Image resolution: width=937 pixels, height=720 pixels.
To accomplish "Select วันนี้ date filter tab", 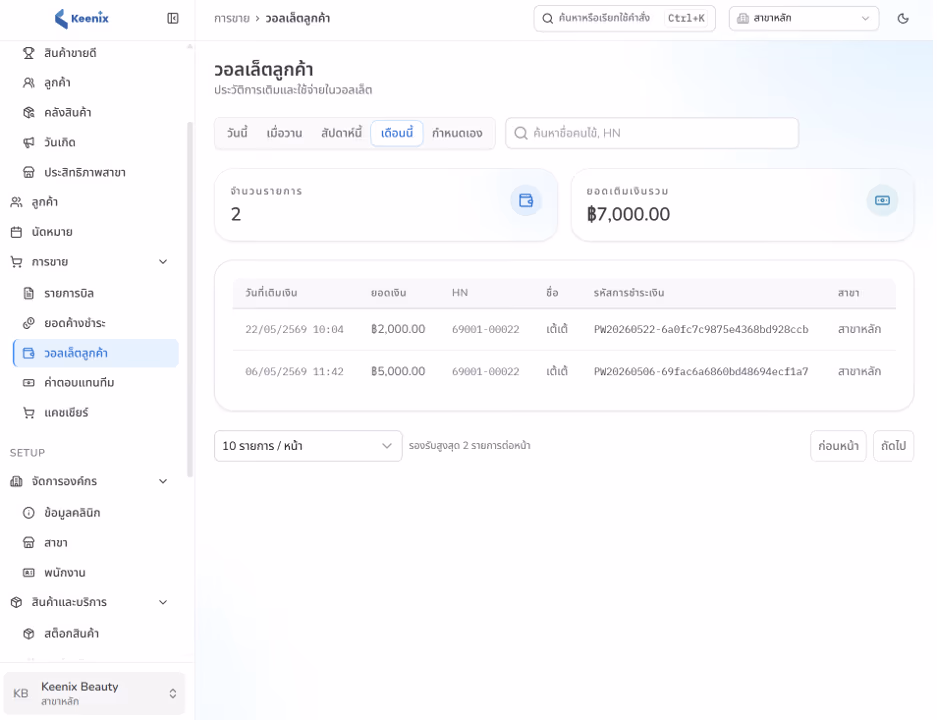I will tap(237, 133).
